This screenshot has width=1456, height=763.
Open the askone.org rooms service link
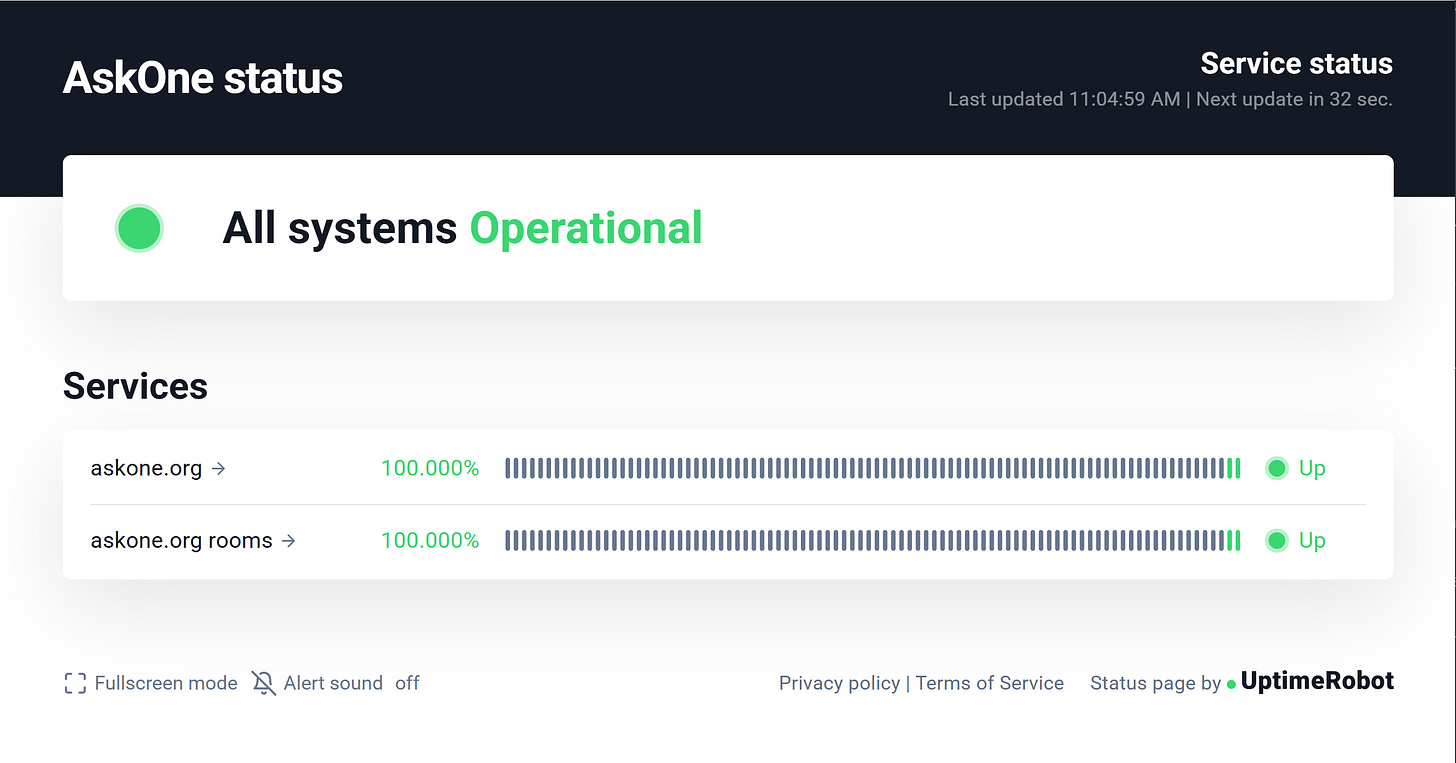tap(193, 541)
